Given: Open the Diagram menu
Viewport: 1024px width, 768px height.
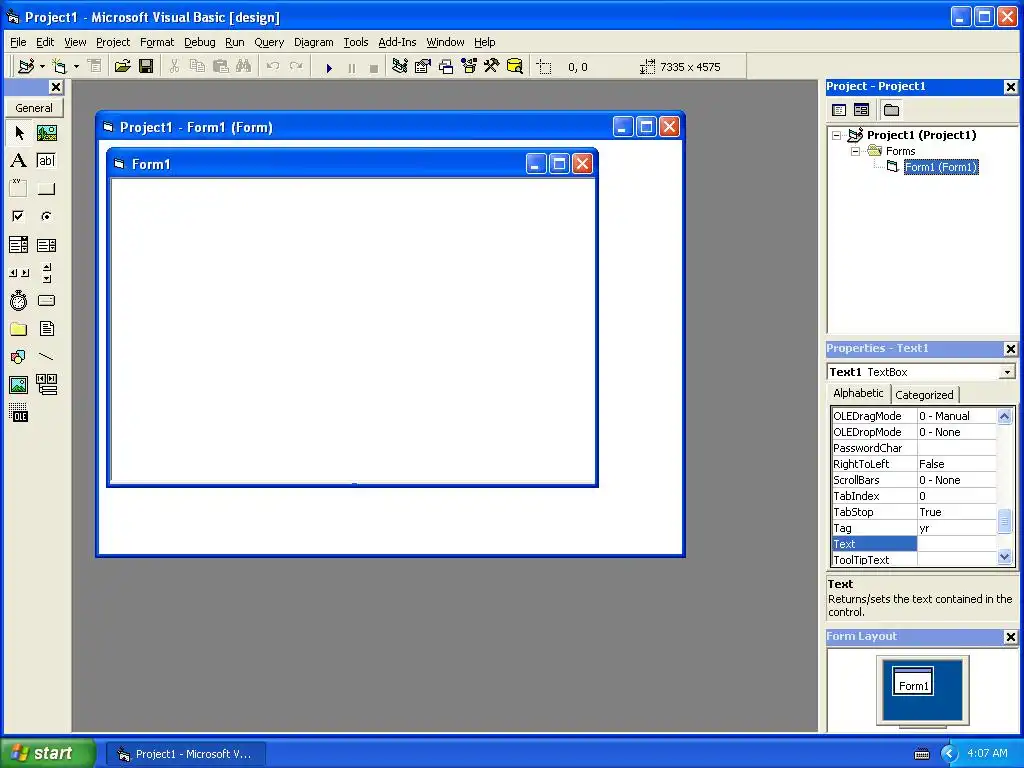Looking at the screenshot, I should click(x=313, y=42).
